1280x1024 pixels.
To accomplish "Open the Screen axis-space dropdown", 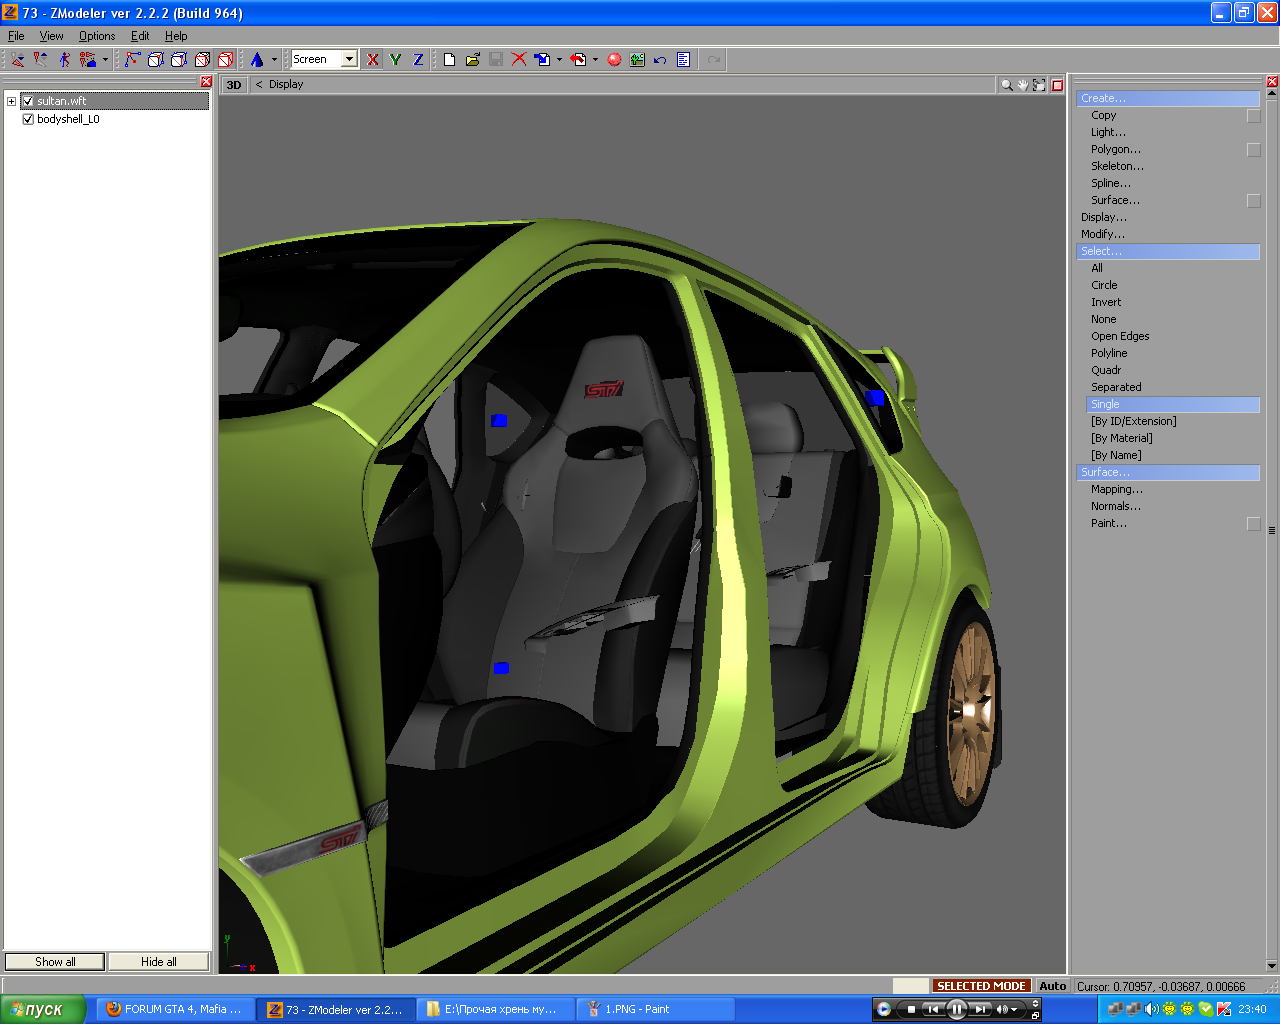I will click(349, 60).
